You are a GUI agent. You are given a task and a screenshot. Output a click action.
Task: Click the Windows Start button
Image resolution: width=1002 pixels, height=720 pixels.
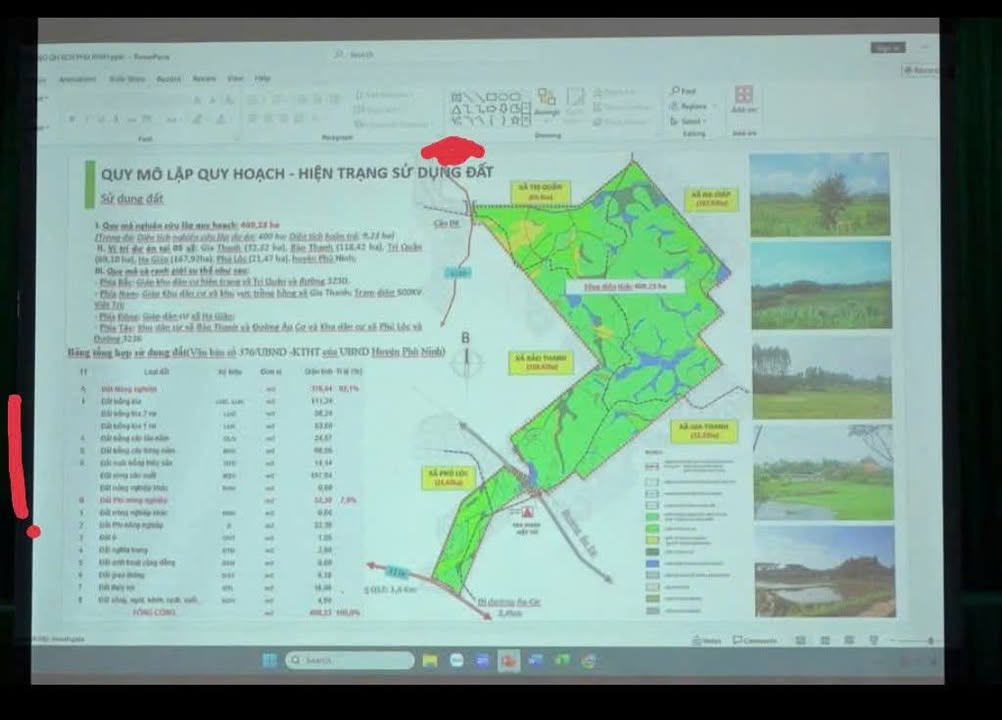(x=270, y=660)
